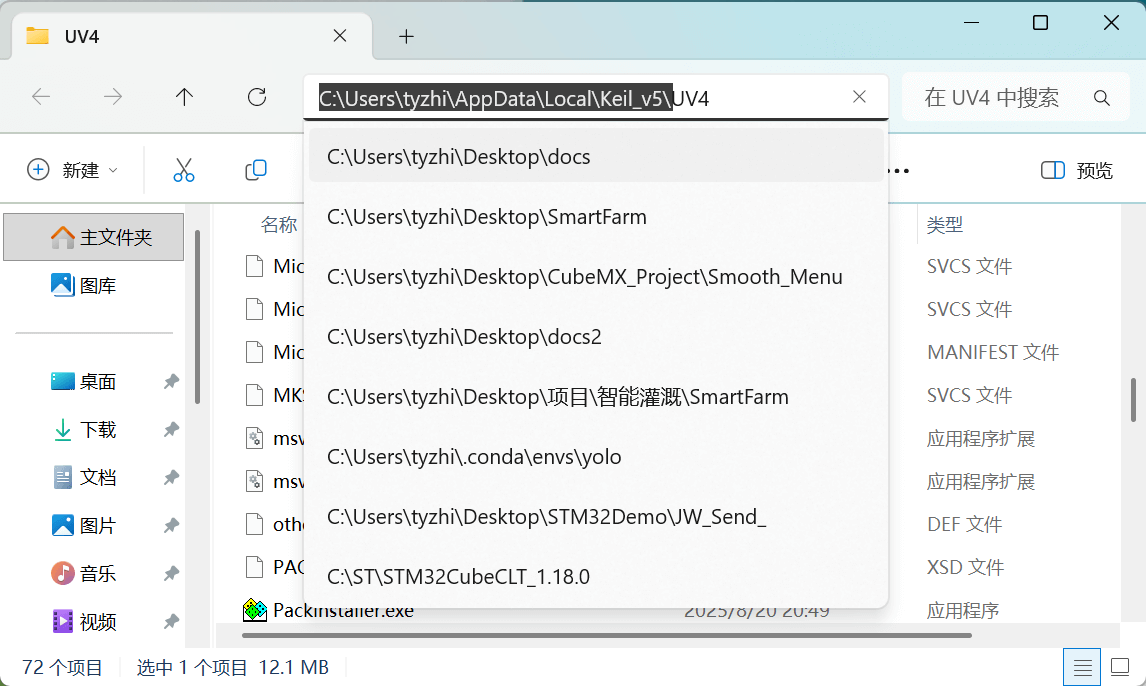Click the back navigation arrow
The height and width of the screenshot is (686, 1146).
coord(41,97)
